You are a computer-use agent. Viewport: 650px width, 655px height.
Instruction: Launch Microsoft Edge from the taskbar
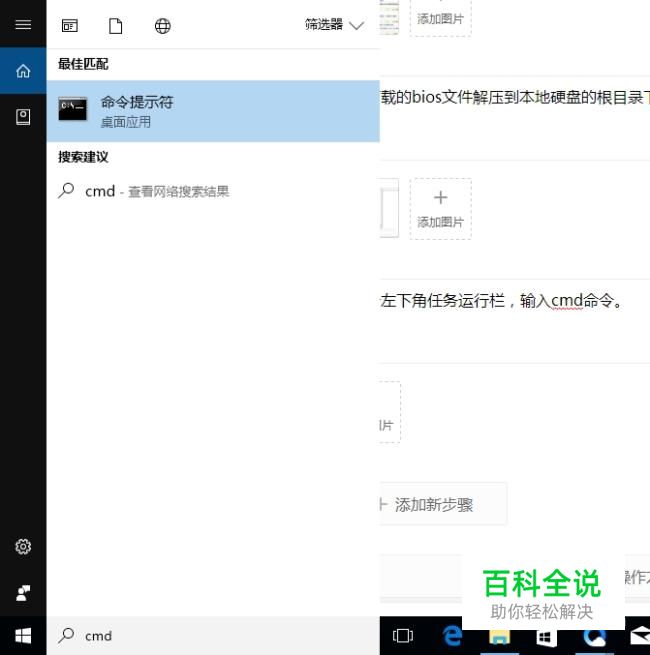point(452,636)
